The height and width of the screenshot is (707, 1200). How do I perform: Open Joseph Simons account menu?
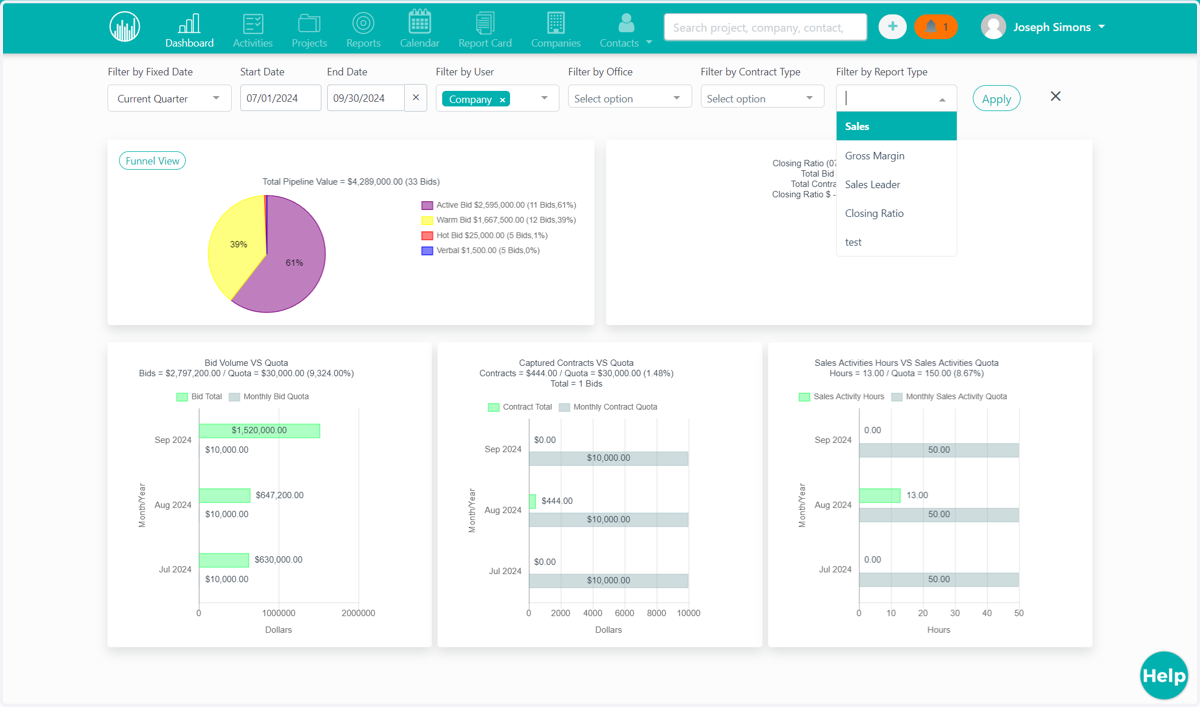pos(1059,27)
